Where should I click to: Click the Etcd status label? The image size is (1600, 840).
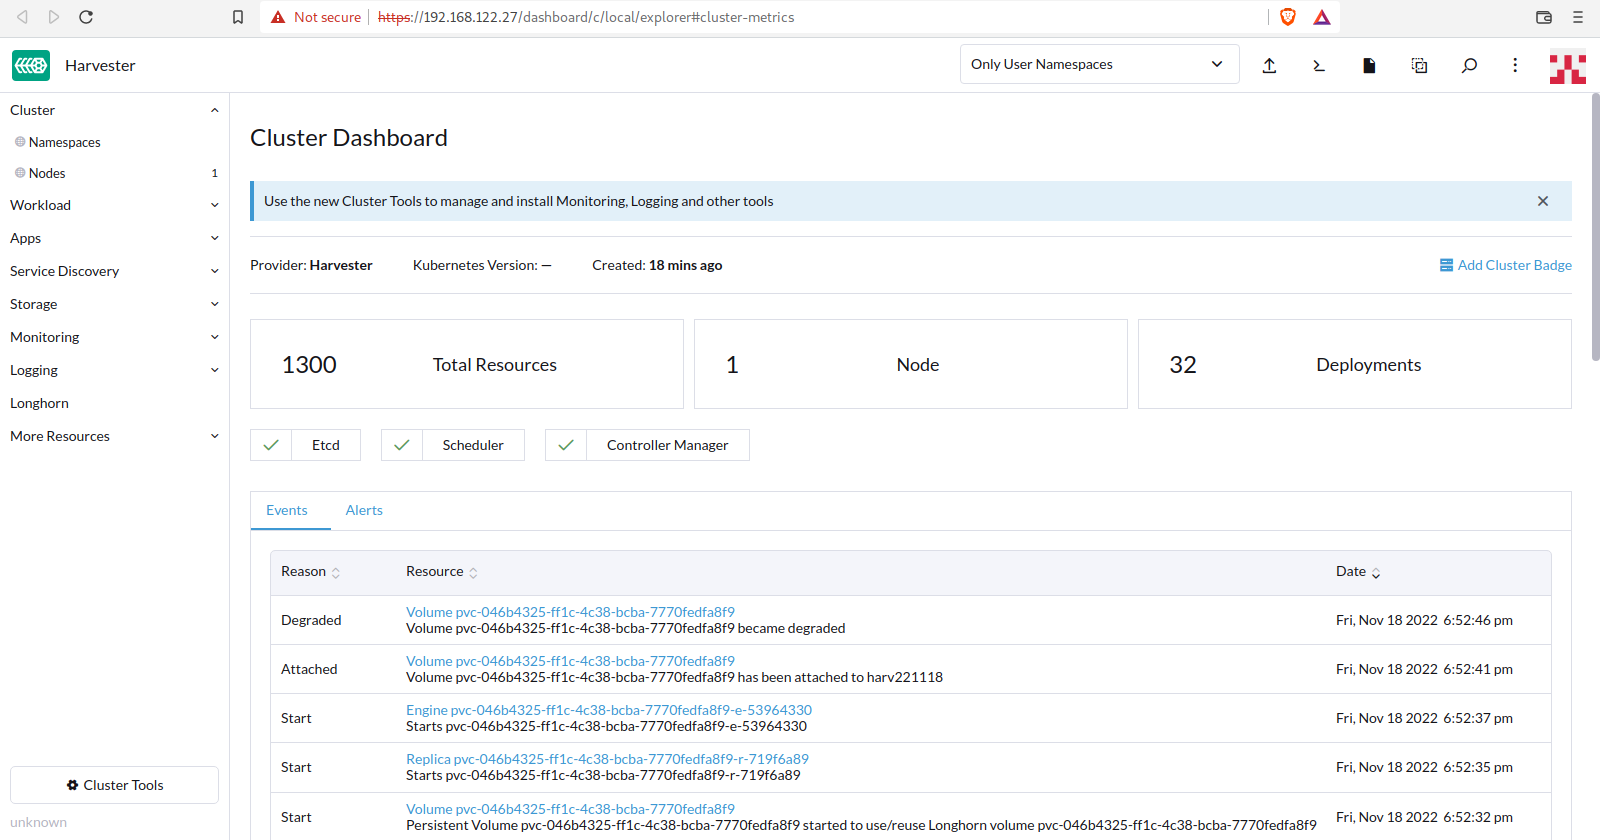(x=326, y=445)
